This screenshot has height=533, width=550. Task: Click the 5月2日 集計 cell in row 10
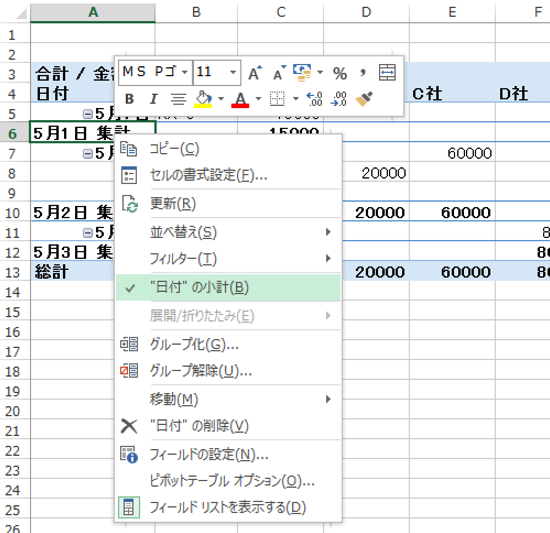pos(73,212)
